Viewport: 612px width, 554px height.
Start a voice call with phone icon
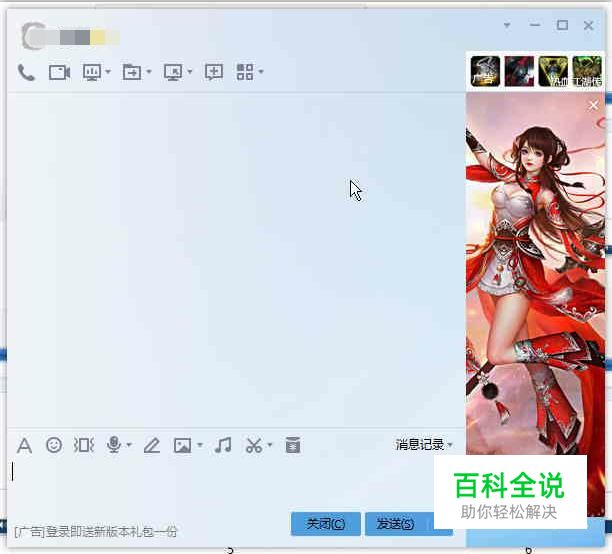point(27,73)
